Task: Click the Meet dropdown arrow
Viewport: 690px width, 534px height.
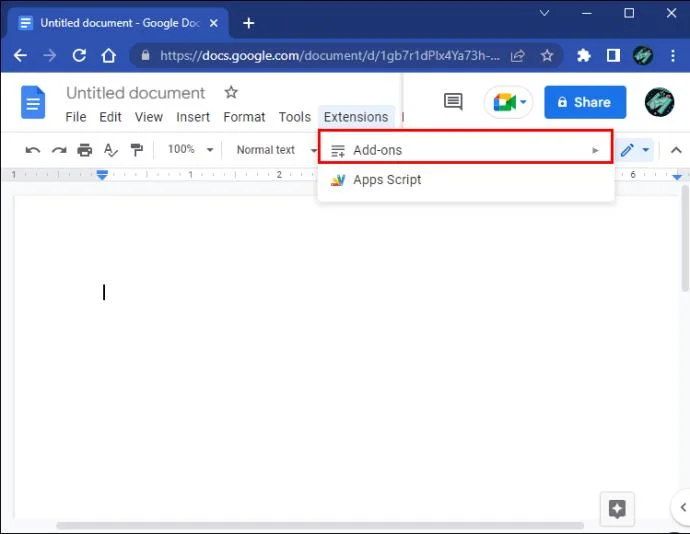Action: [x=523, y=102]
